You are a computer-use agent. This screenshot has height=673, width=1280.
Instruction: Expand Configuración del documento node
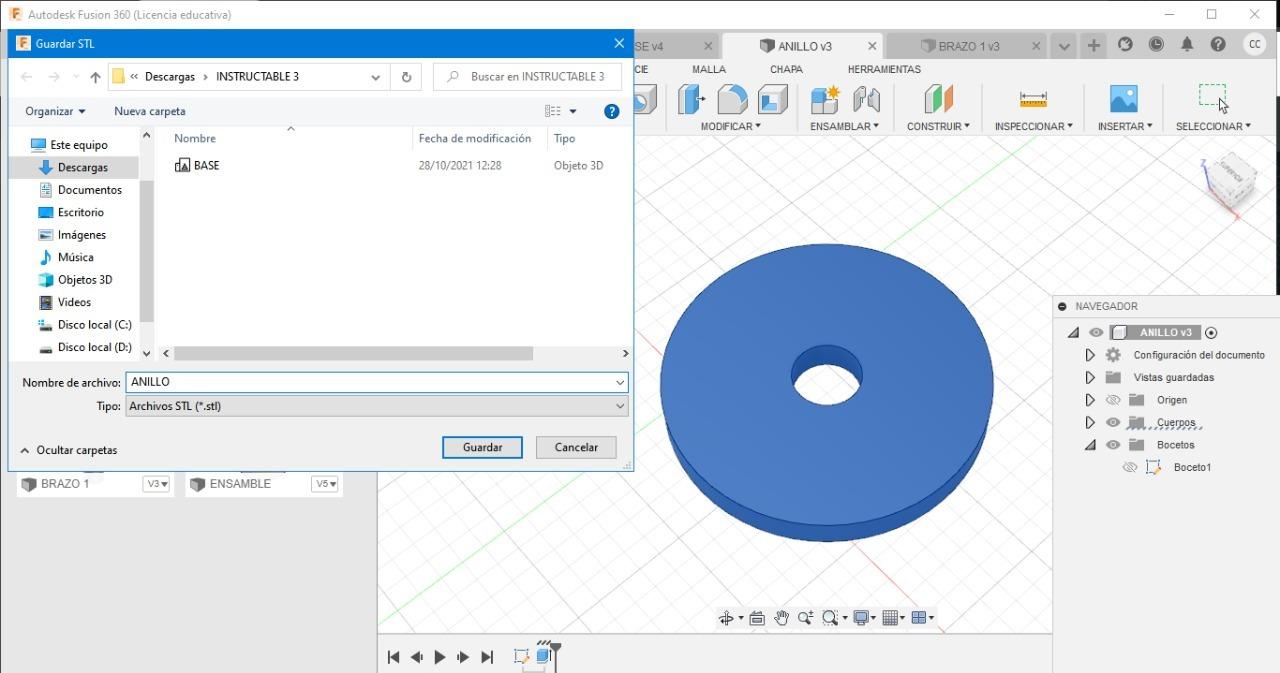point(1090,355)
